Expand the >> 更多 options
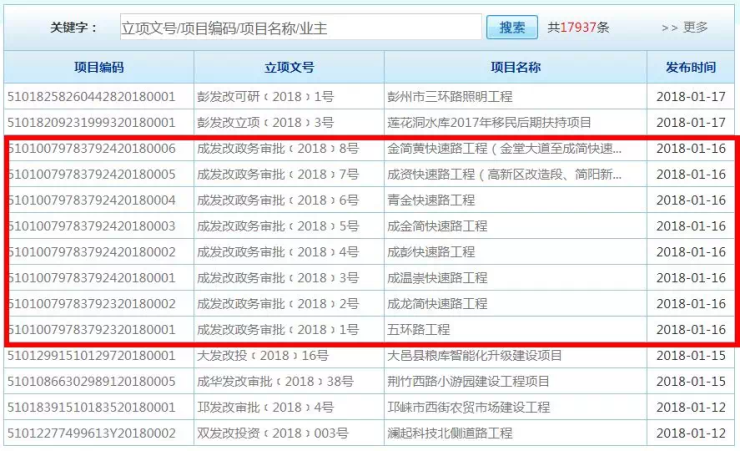Image resolution: width=740 pixels, height=451 pixels. (684, 27)
